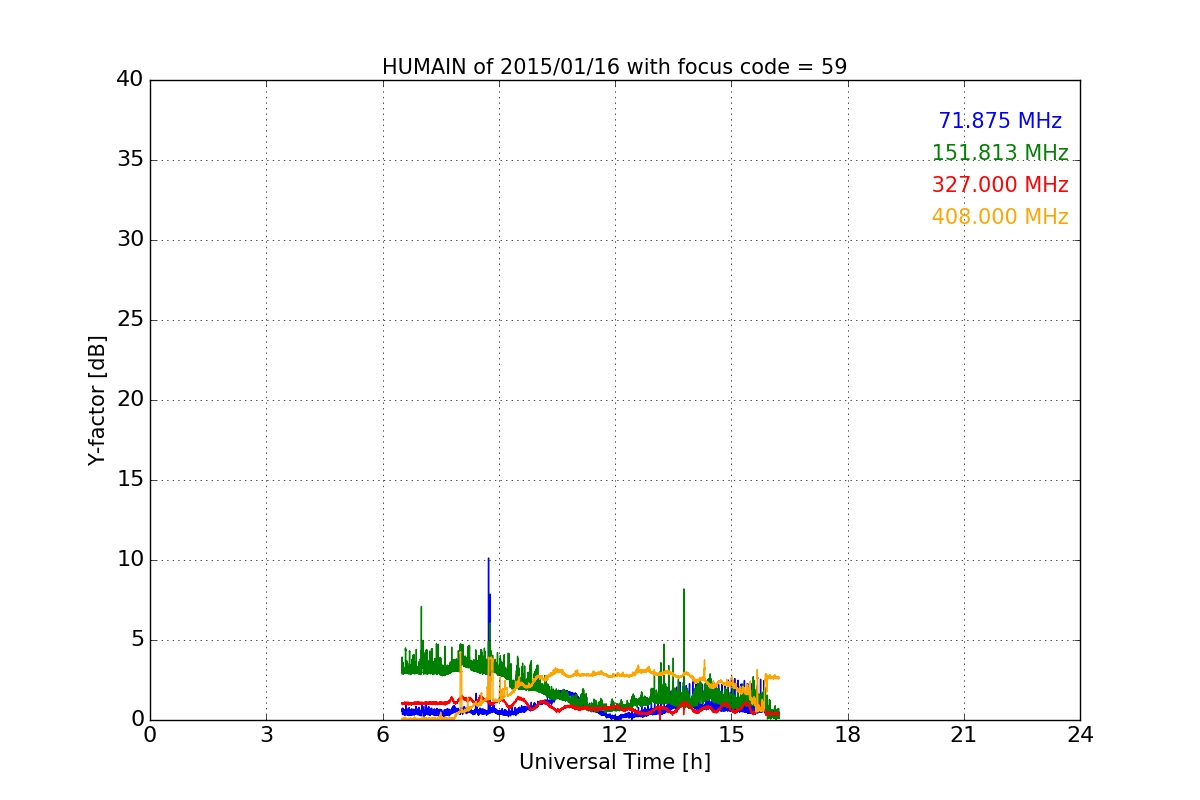Click the green spike peak near 14 UT
This screenshot has height=800, width=1200.
(684, 591)
